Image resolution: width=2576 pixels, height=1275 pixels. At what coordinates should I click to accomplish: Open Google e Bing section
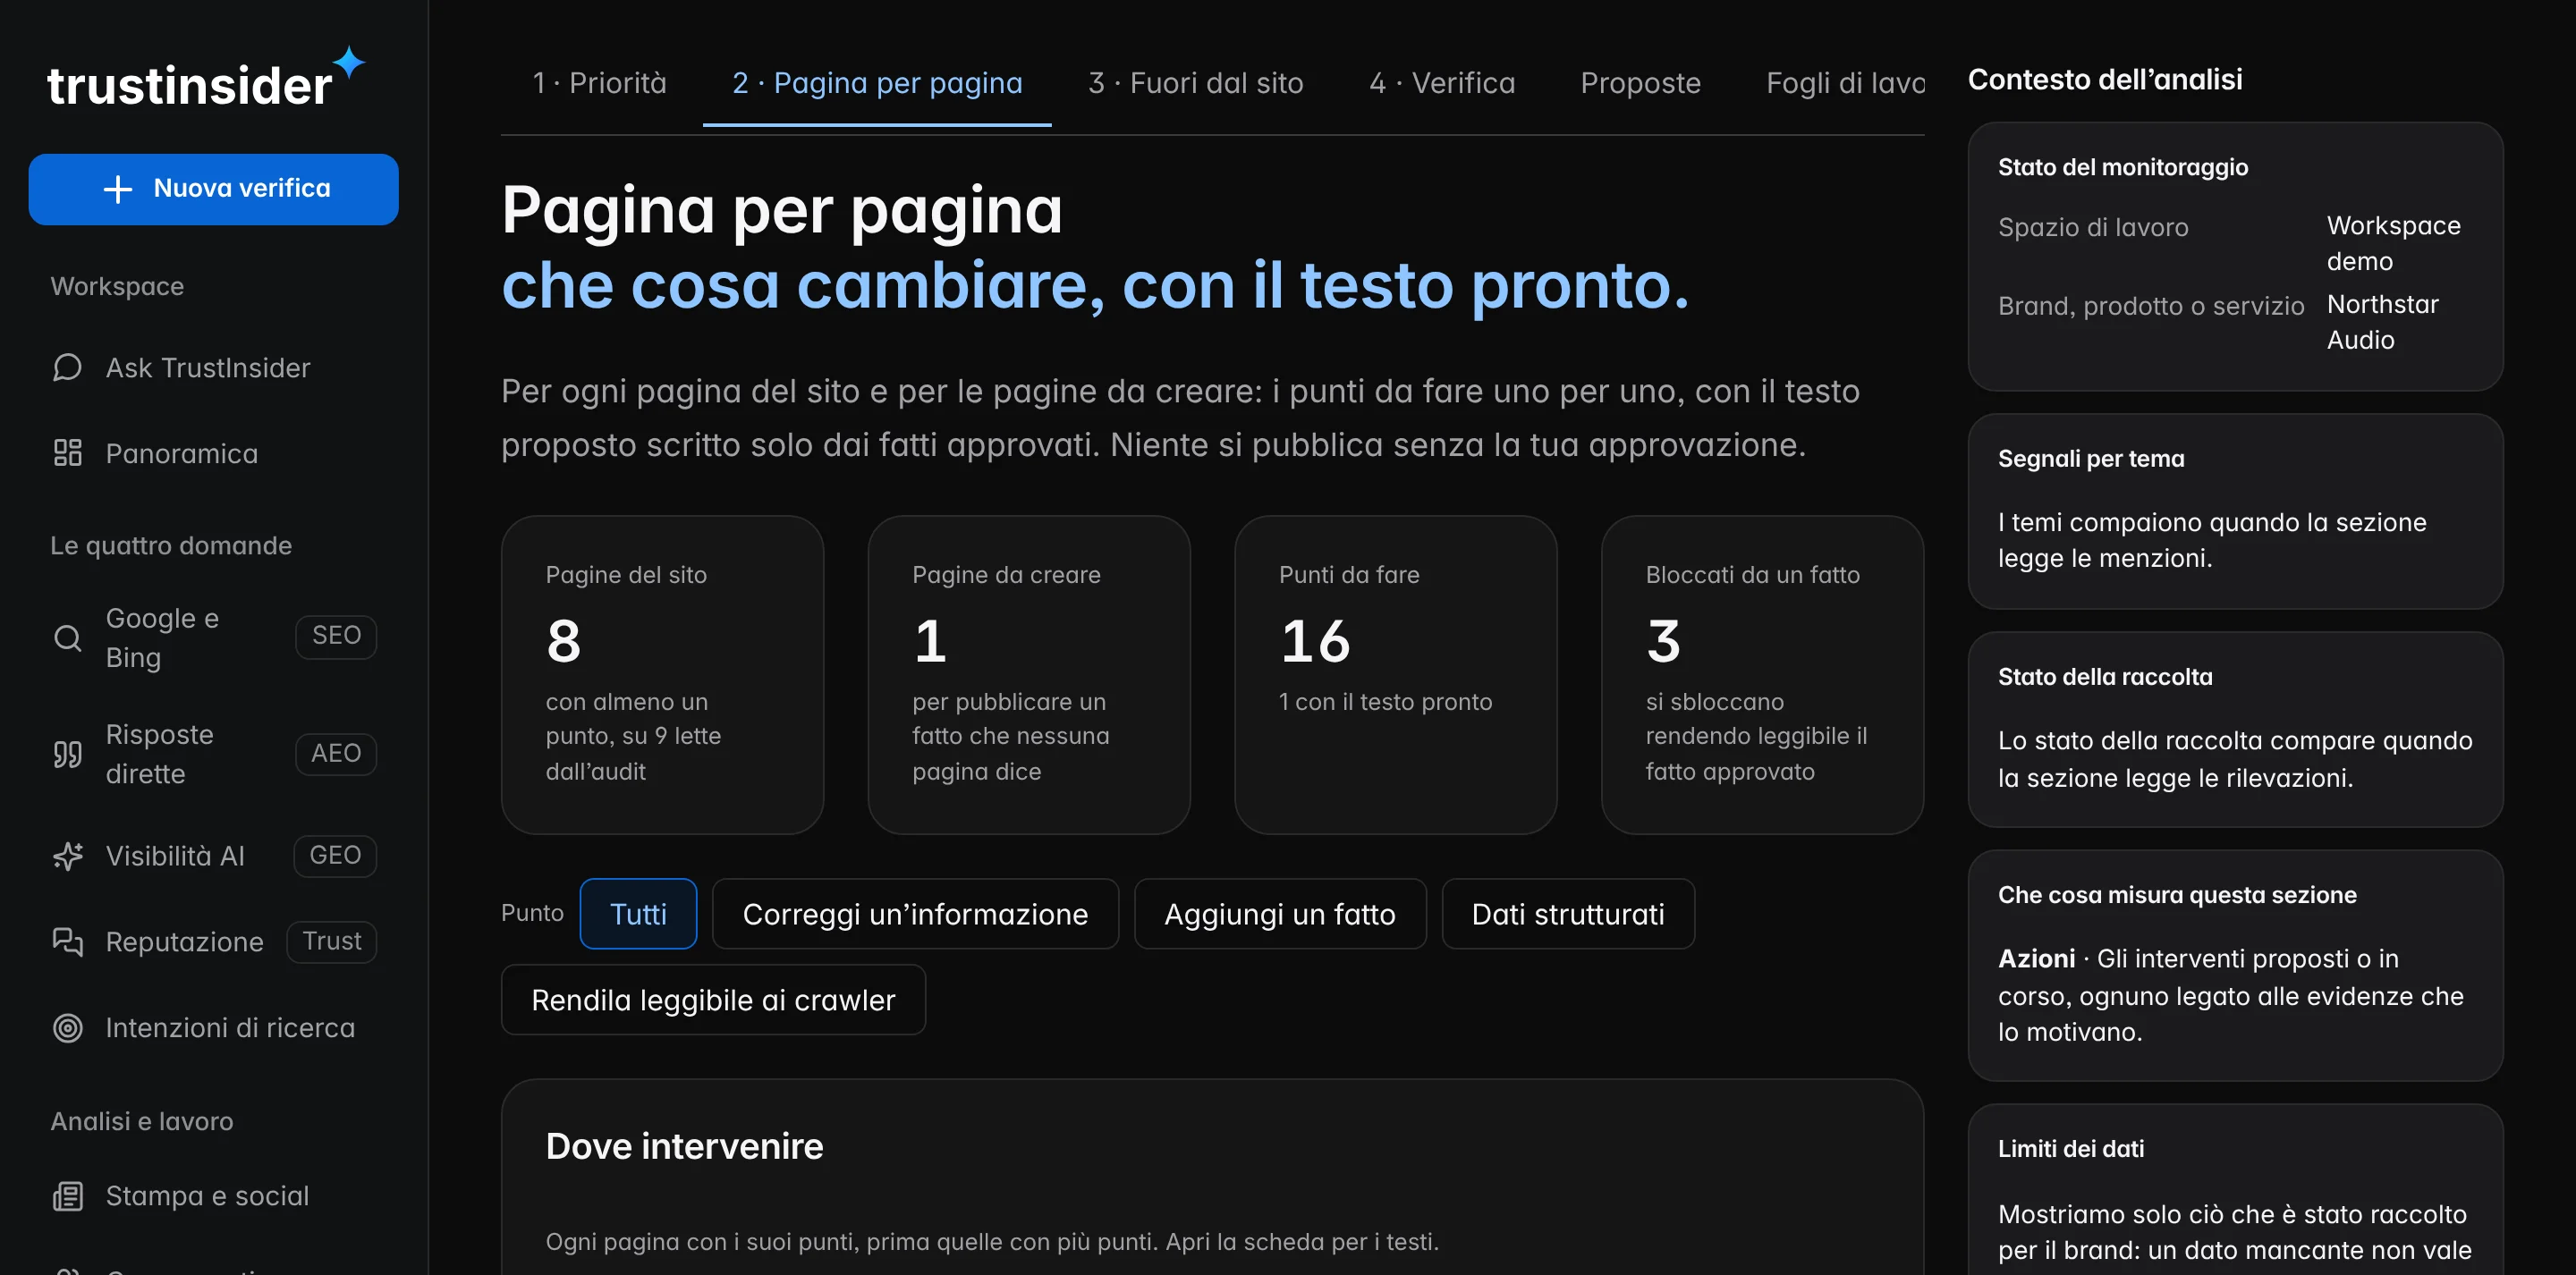[214, 638]
